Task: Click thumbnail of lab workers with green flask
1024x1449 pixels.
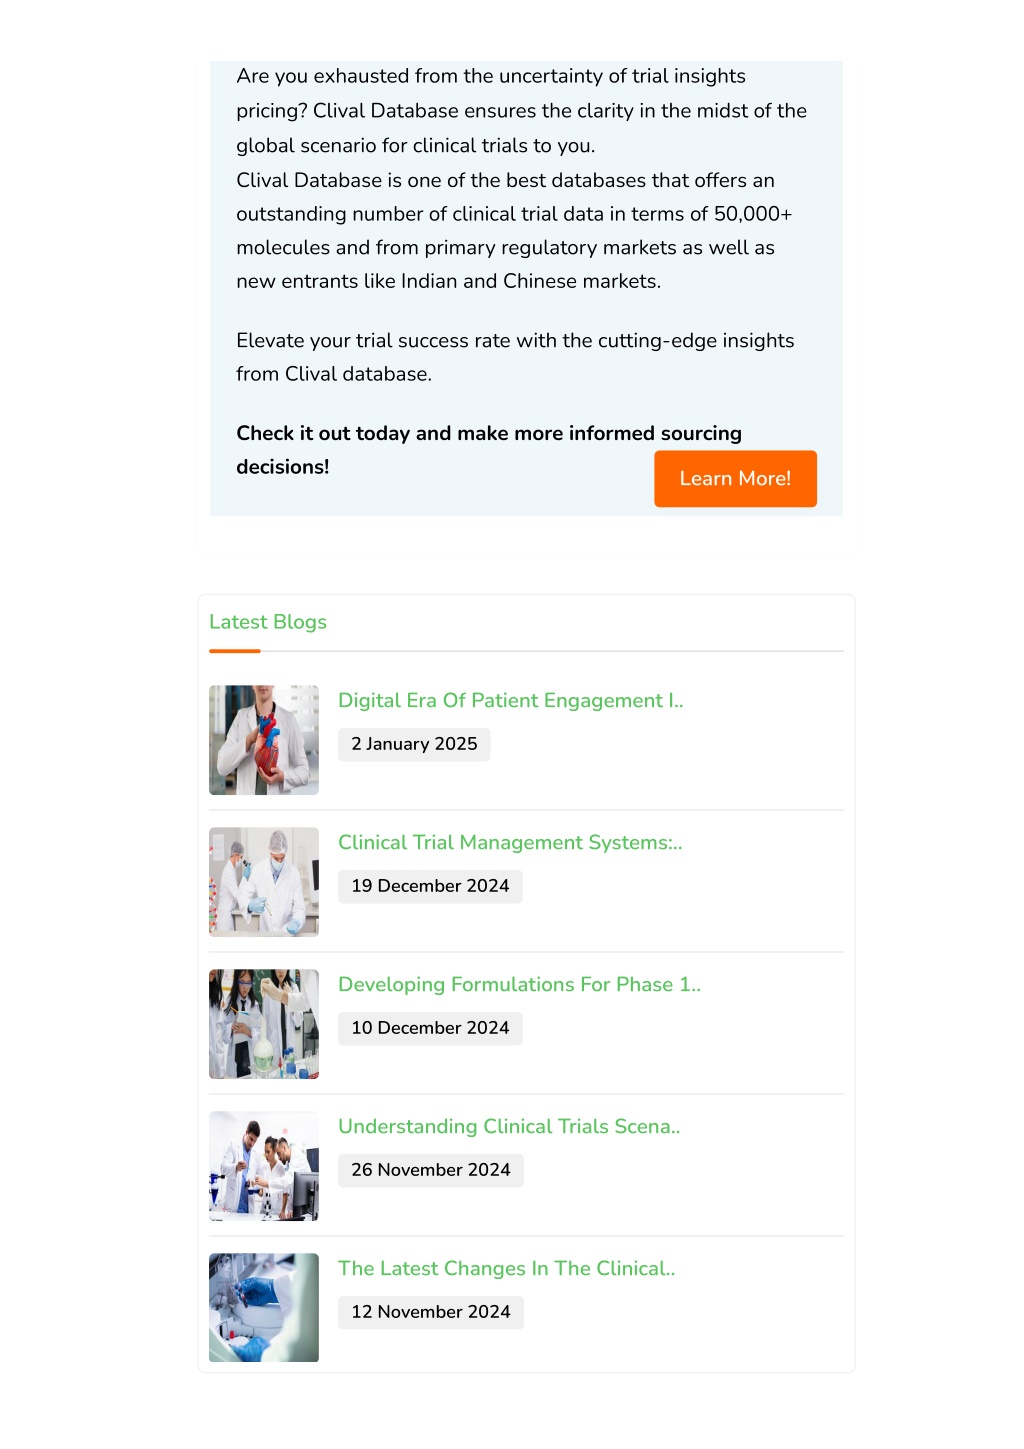Action: tap(264, 1024)
